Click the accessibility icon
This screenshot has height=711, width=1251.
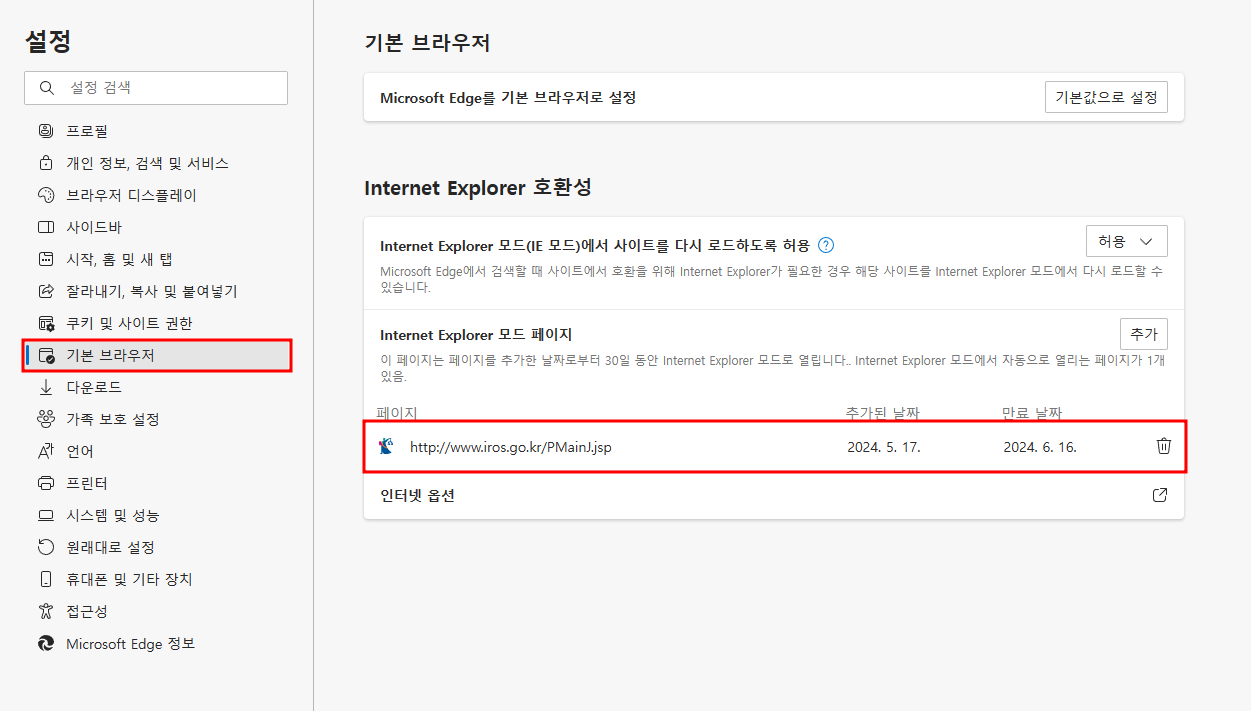45,611
